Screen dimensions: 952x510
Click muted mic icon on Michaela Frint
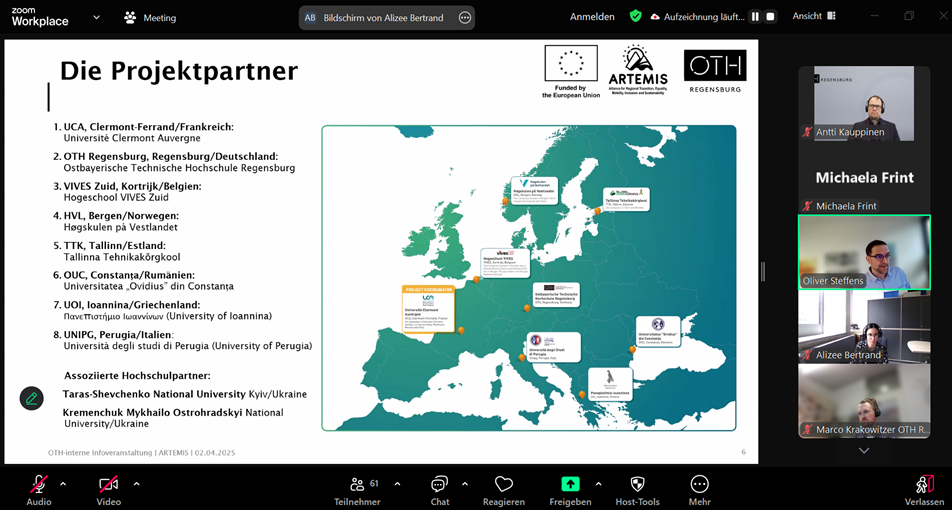(807, 206)
